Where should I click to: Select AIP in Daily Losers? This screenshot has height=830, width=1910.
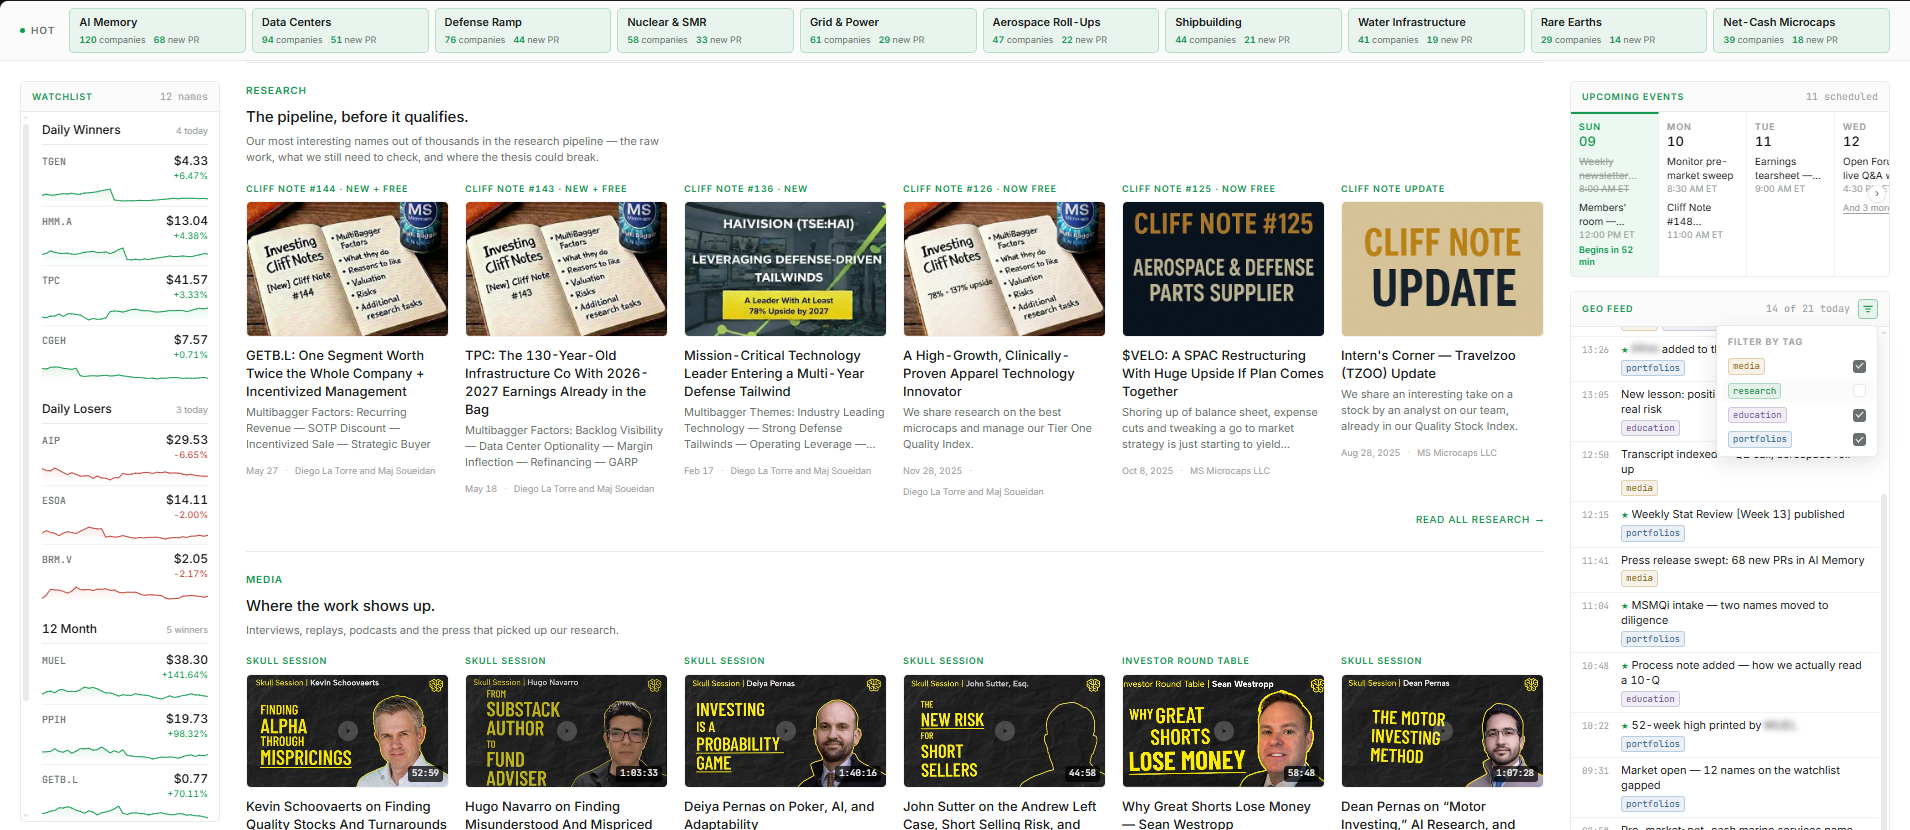tap(125, 455)
